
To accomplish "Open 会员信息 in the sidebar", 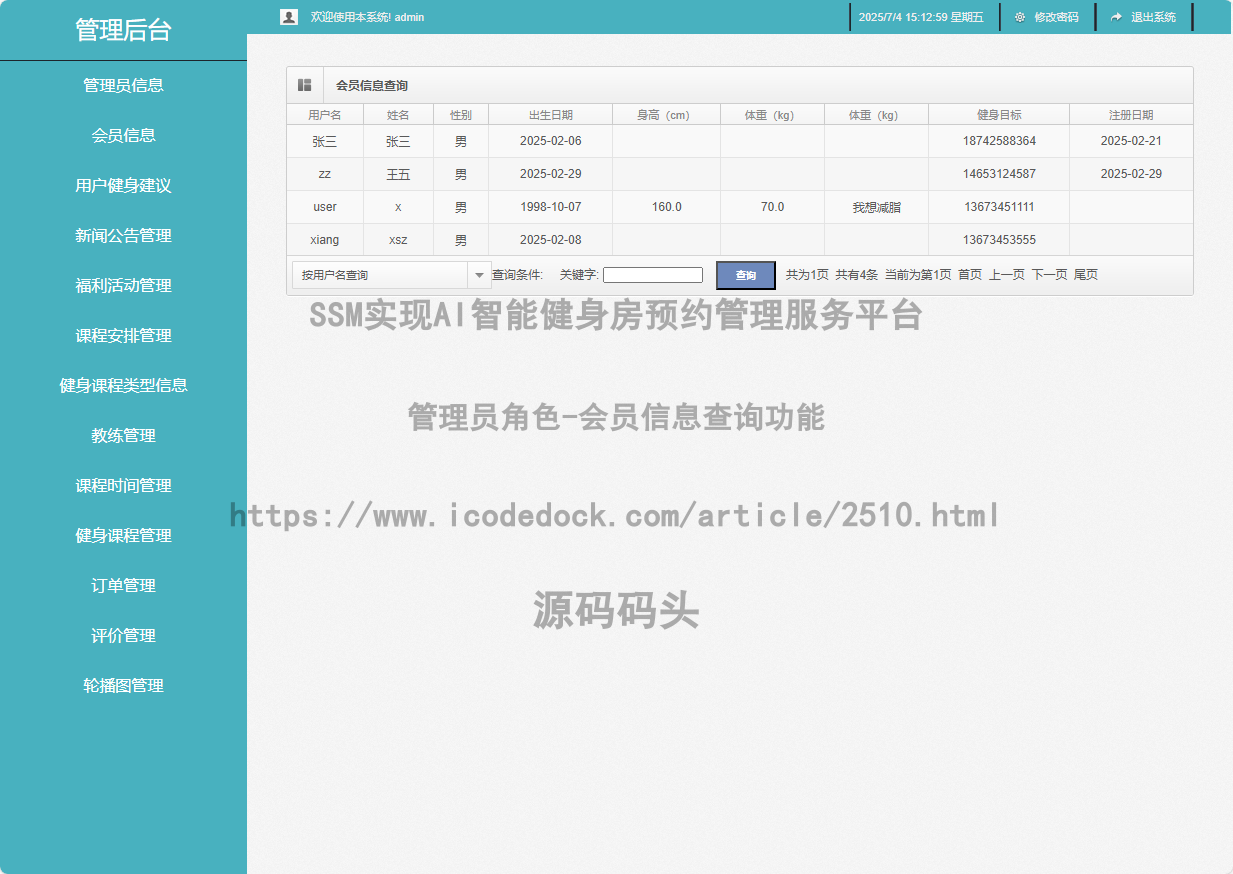I will click(123, 135).
